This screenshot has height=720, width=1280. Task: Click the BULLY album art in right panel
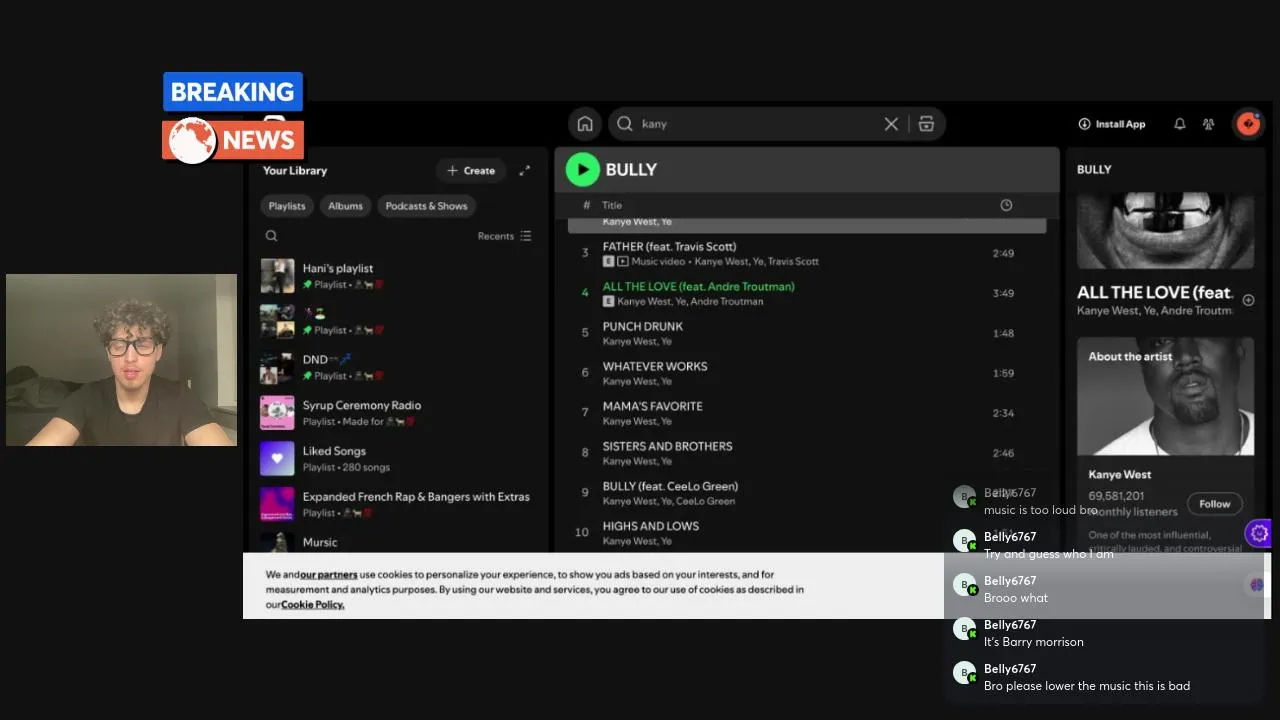click(1165, 230)
